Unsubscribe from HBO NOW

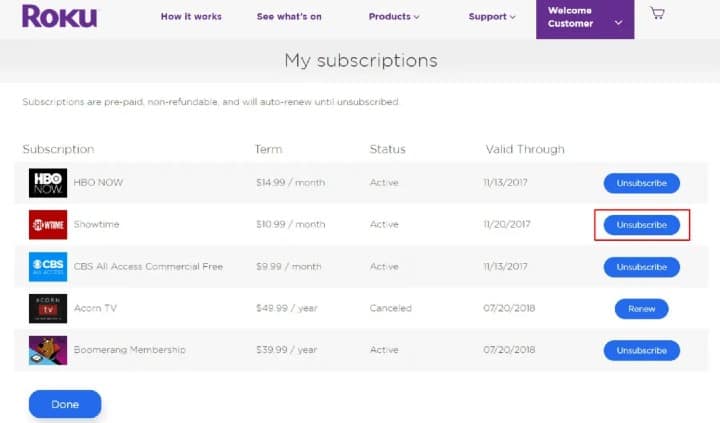641,183
